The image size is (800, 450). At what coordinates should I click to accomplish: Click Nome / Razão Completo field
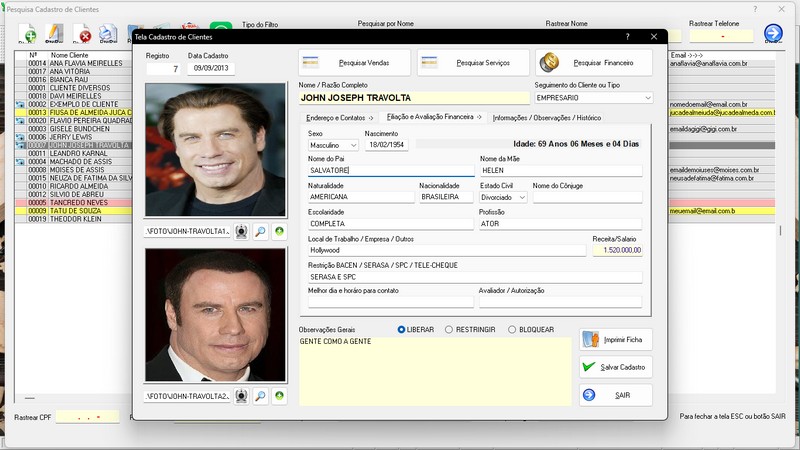coord(414,98)
